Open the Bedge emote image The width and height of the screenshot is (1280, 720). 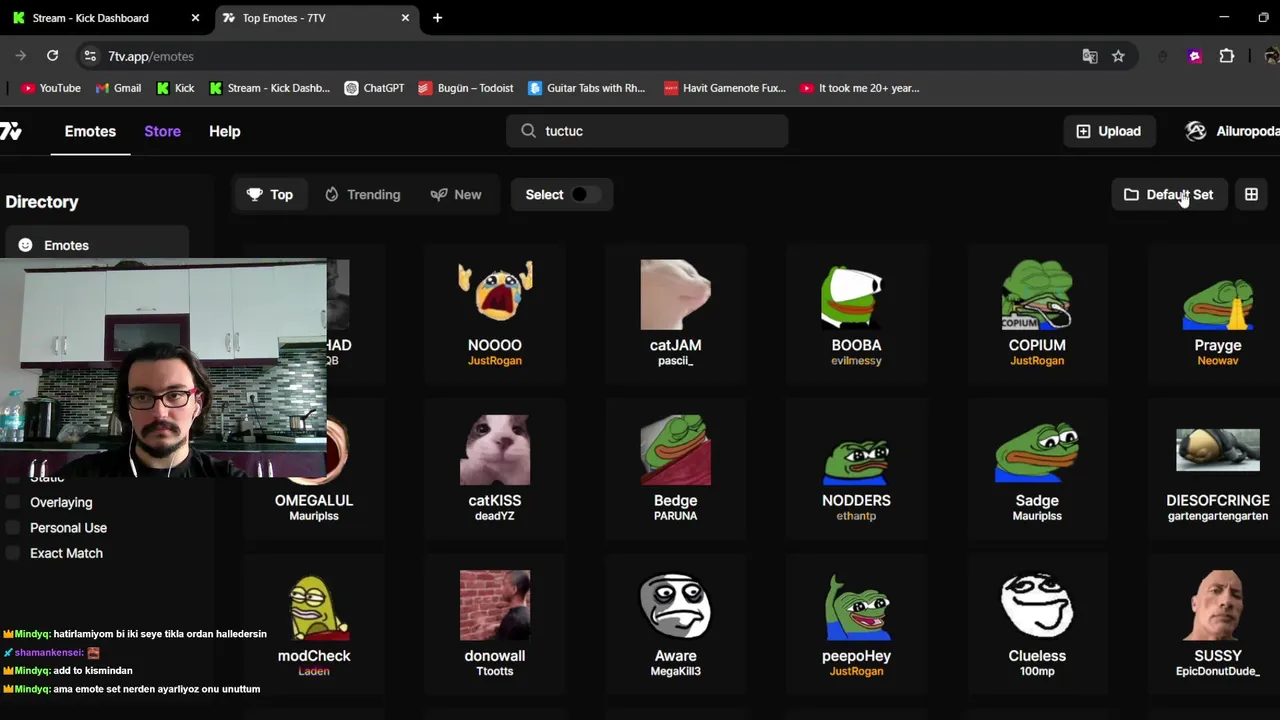coord(676,450)
